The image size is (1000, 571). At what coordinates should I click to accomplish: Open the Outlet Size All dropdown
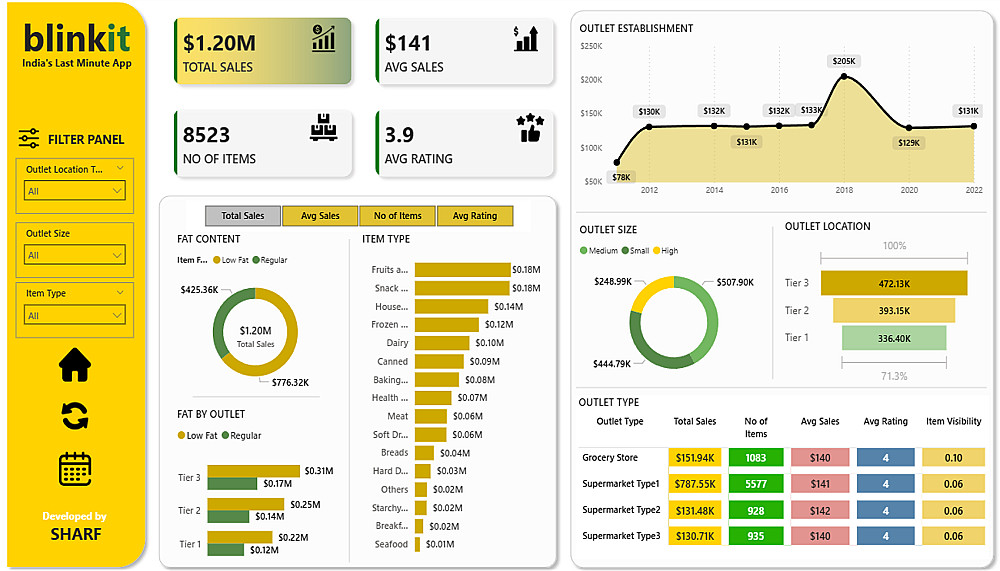point(75,255)
